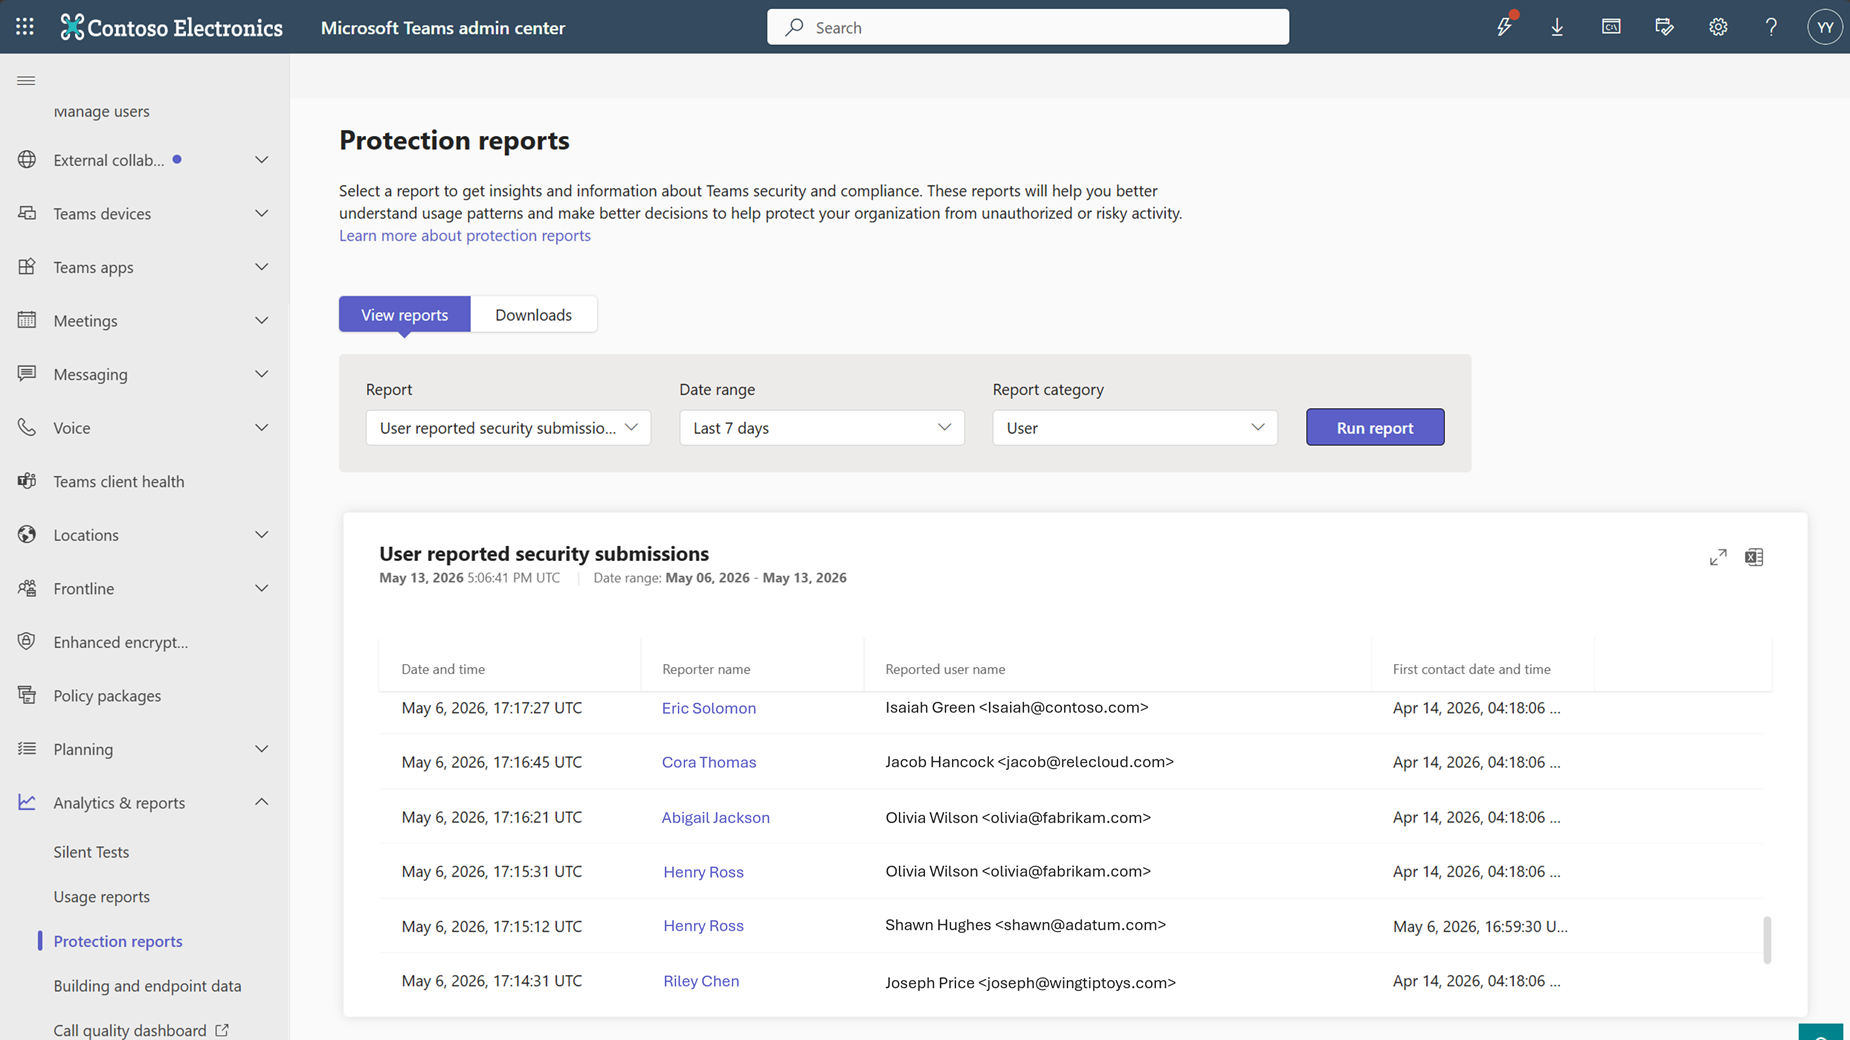Open Building and endpoint data
1850x1040 pixels.
(147, 986)
